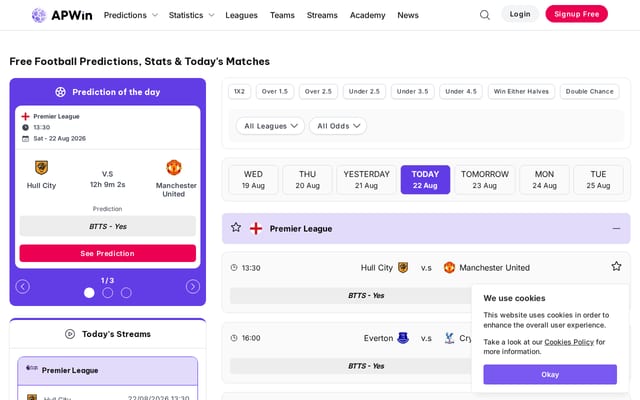The width and height of the screenshot is (640, 400).
Task: Open the News nav item
Action: [408, 15]
